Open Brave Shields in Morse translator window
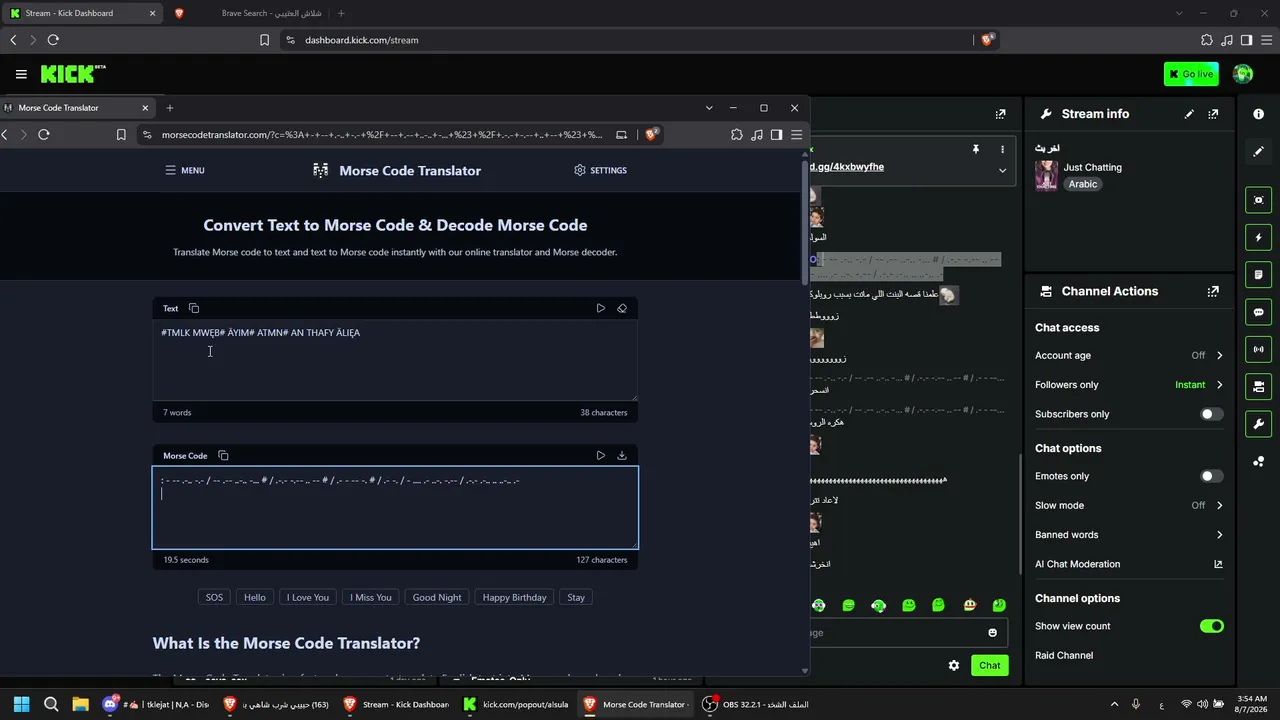The image size is (1280, 720). 651,134
